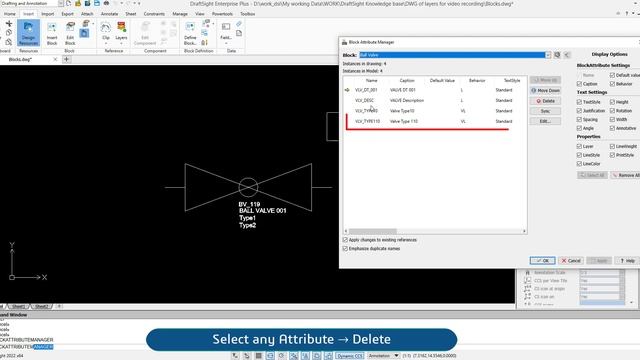The width and height of the screenshot is (640, 360).
Task: Click the collapse display options arrow icon
Action: 567,55
